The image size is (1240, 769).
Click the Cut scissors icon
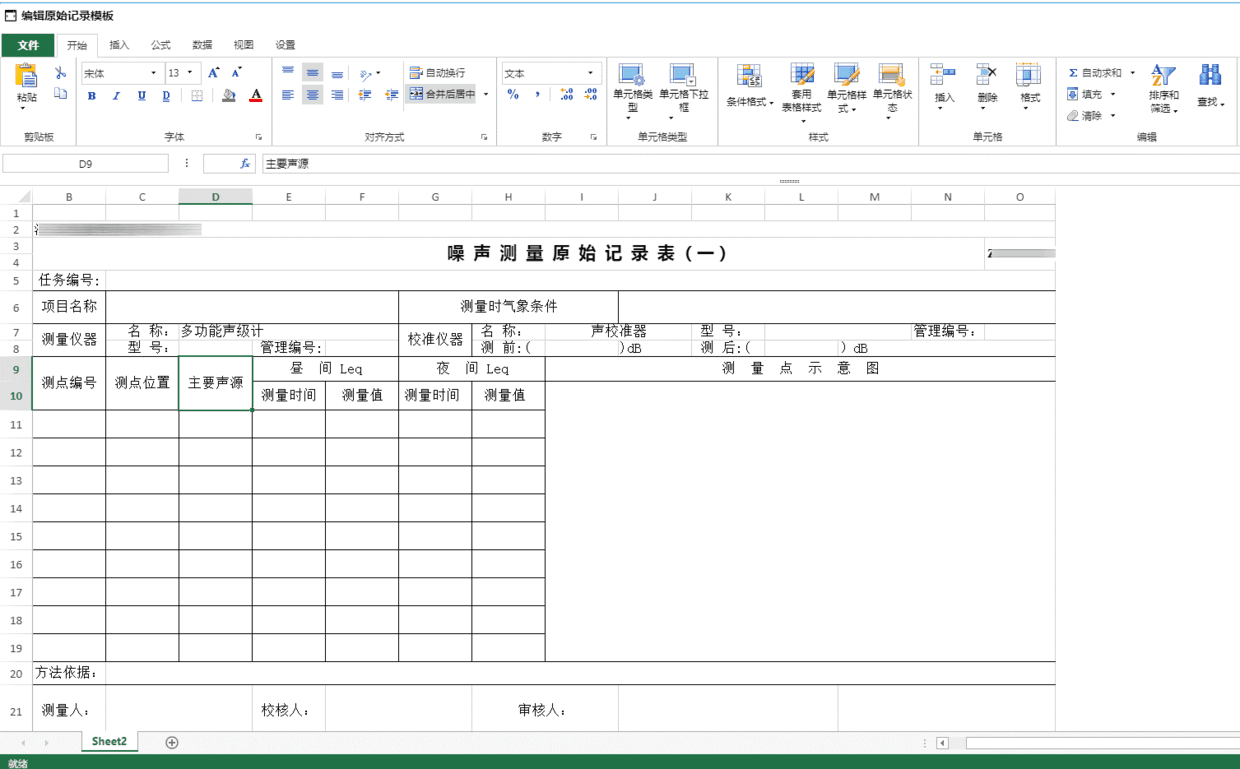click(61, 73)
